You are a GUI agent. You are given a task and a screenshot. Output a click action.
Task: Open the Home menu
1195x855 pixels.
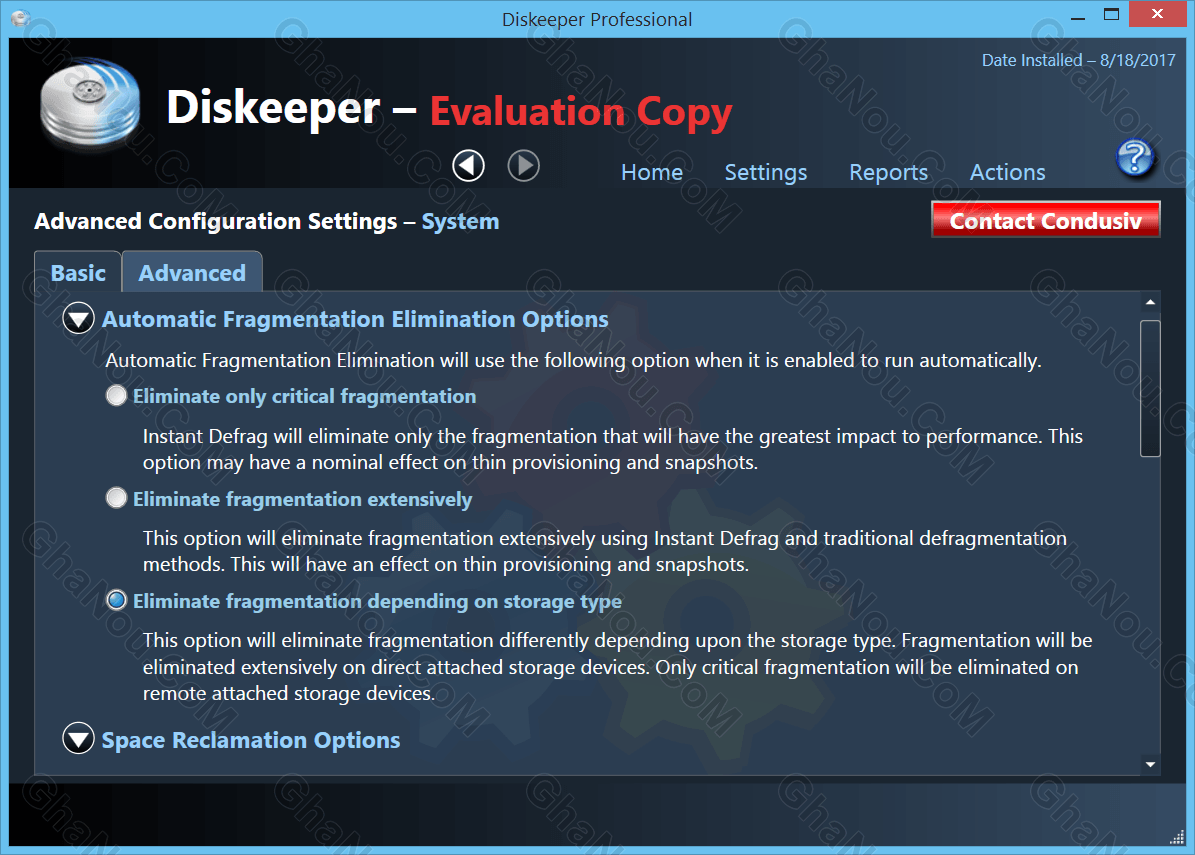(x=652, y=172)
